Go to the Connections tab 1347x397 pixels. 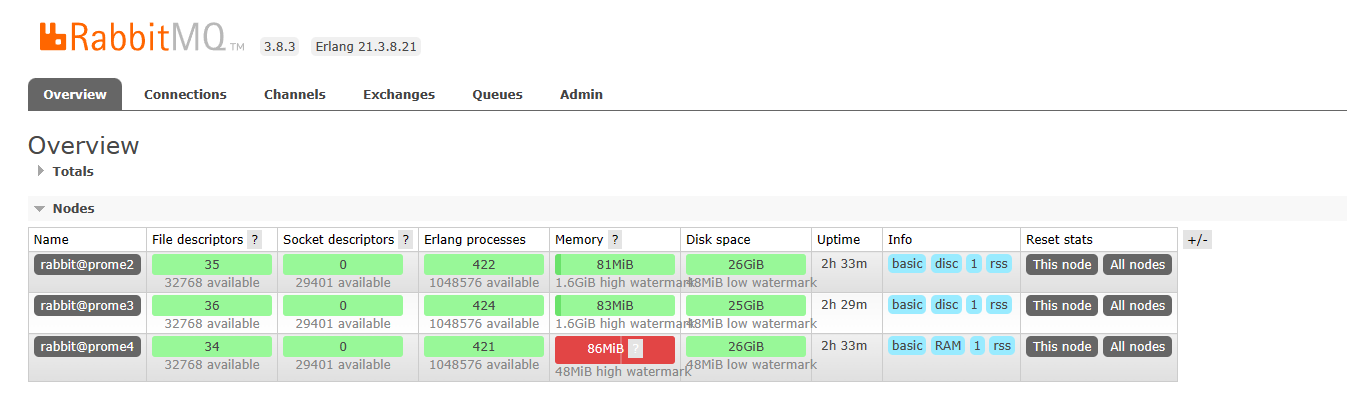click(185, 94)
